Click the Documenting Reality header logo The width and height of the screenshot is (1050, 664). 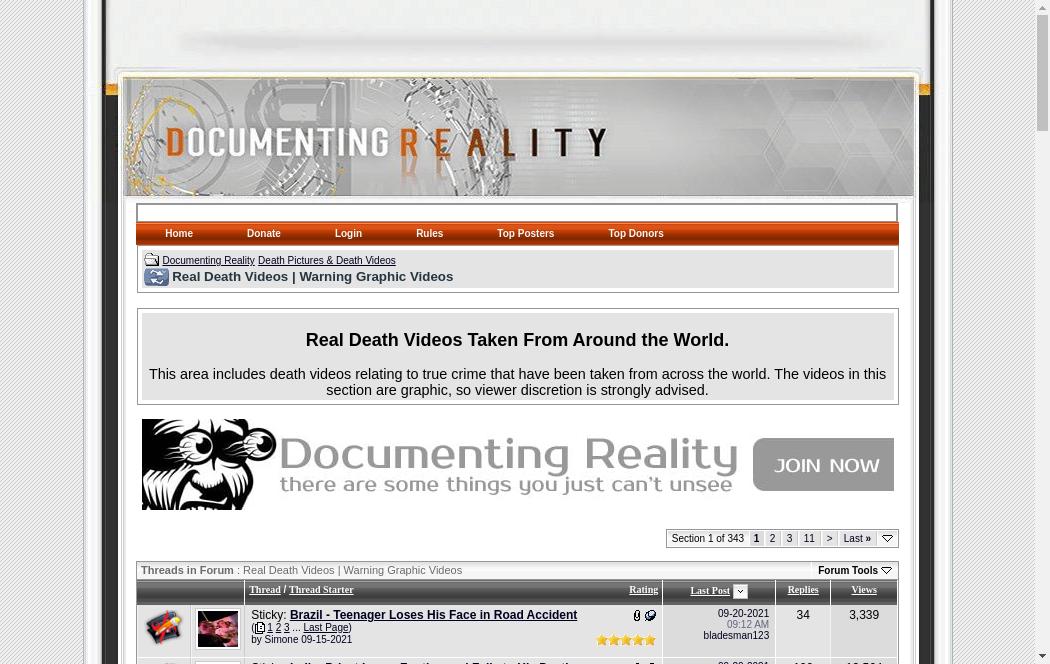[x=386, y=143]
